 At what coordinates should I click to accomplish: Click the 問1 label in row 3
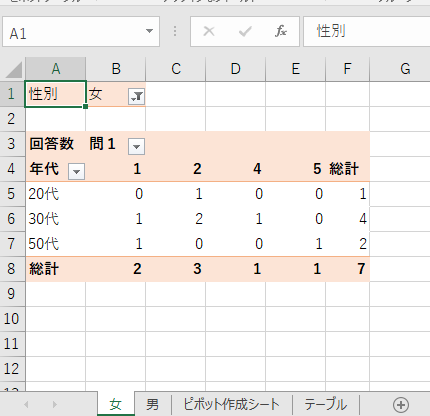point(102,144)
